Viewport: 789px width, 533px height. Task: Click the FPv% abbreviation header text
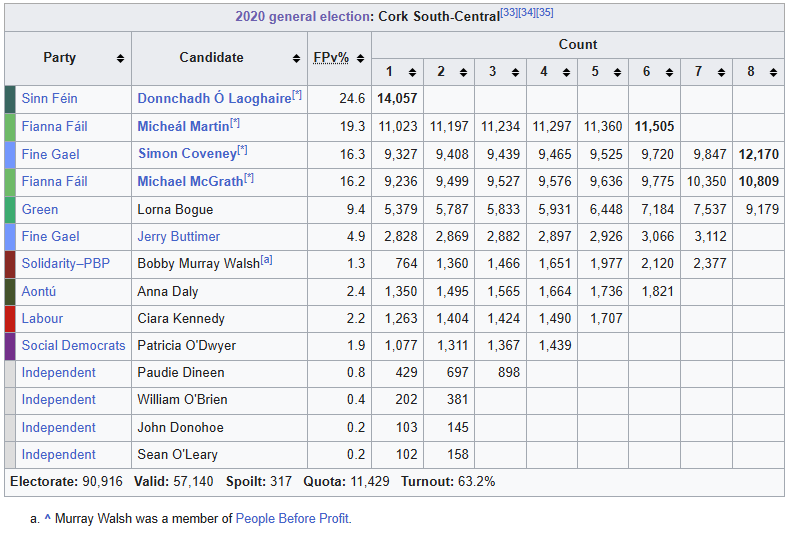[331, 58]
